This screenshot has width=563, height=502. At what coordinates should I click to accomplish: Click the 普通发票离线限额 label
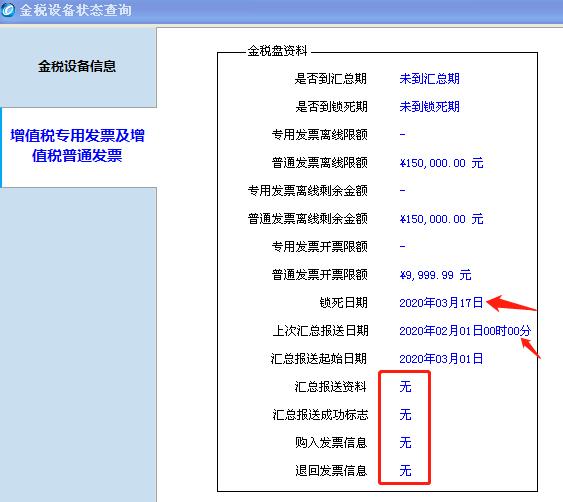tap(320, 163)
